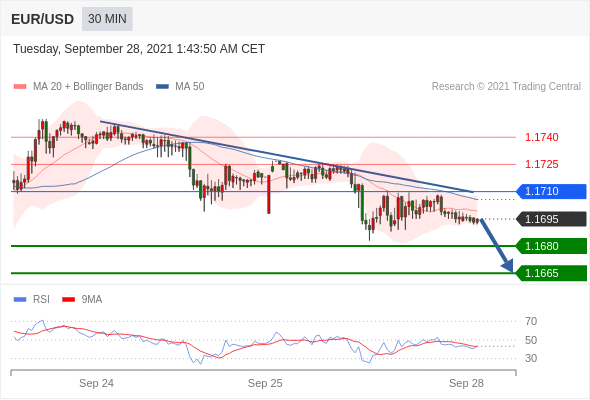
Task: Select the blue 1.1710 pivot tag
Action: (x=551, y=192)
